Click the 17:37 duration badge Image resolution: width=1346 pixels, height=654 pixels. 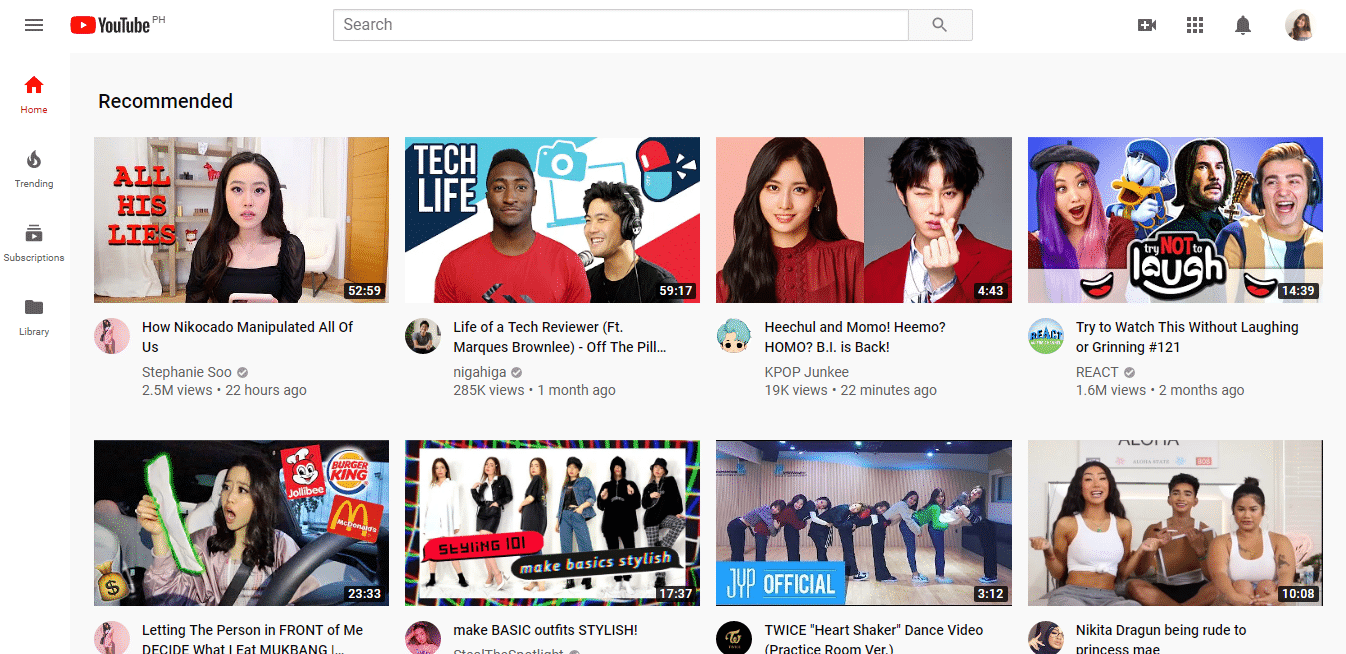point(675,594)
